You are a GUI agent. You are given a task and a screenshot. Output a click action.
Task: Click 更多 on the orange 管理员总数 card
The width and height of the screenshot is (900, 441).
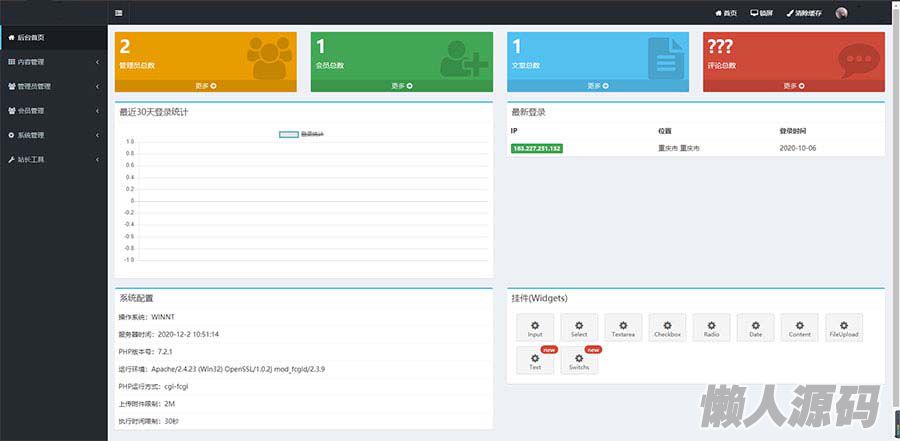[x=206, y=86]
